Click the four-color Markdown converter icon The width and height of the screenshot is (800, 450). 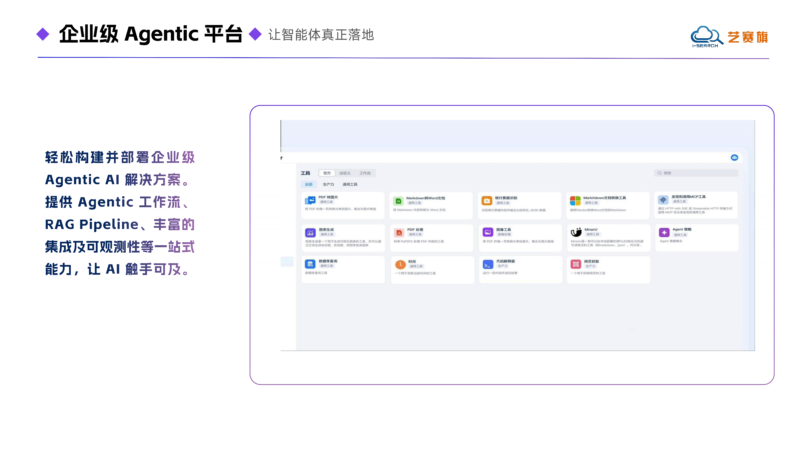(575, 201)
